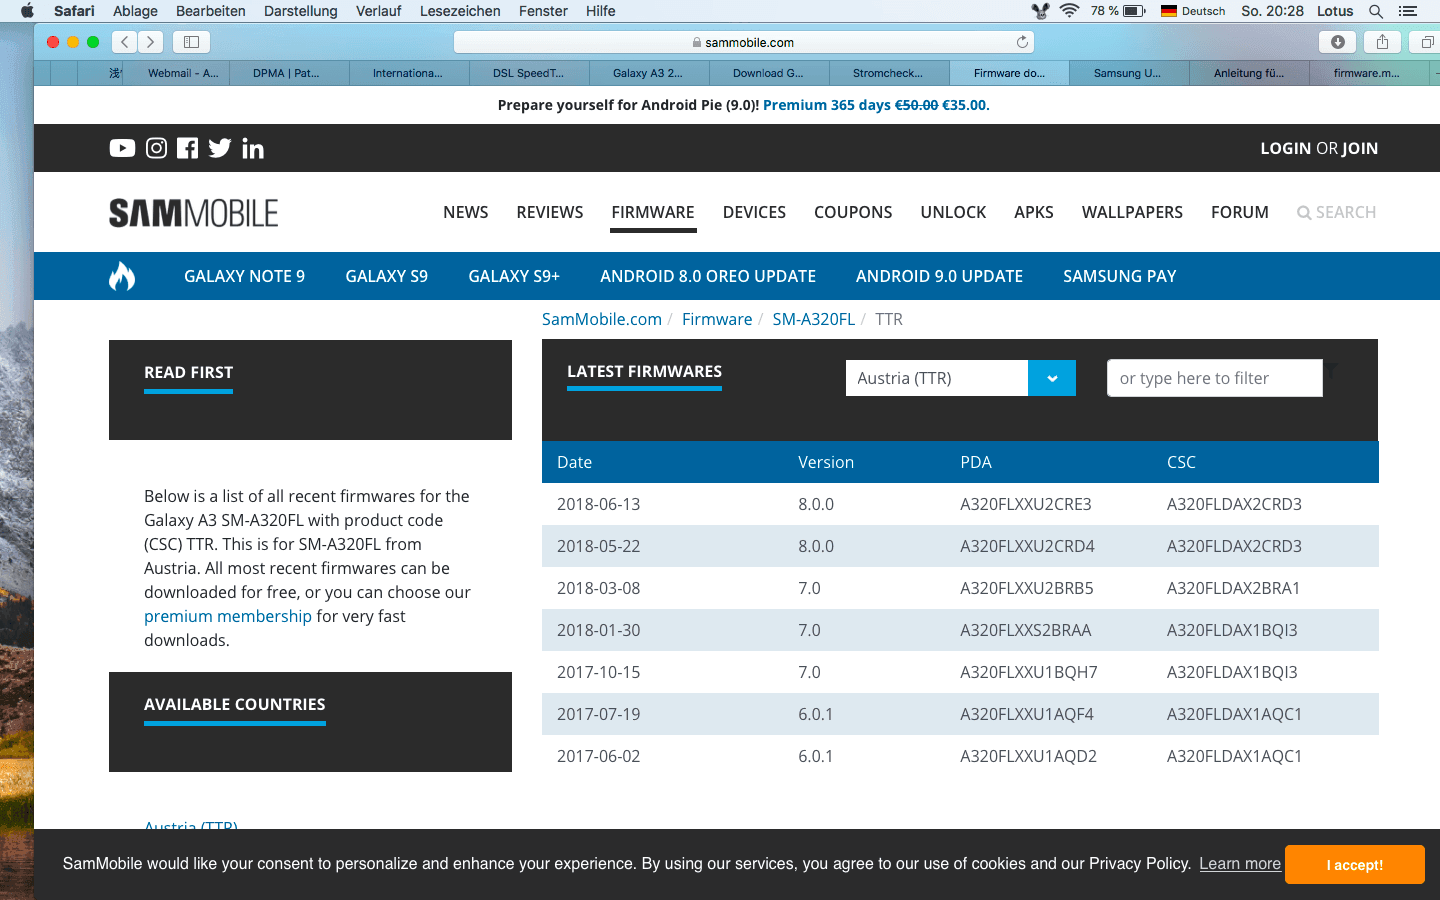Click the SamMobile logo
The image size is (1440, 900).
tap(194, 213)
